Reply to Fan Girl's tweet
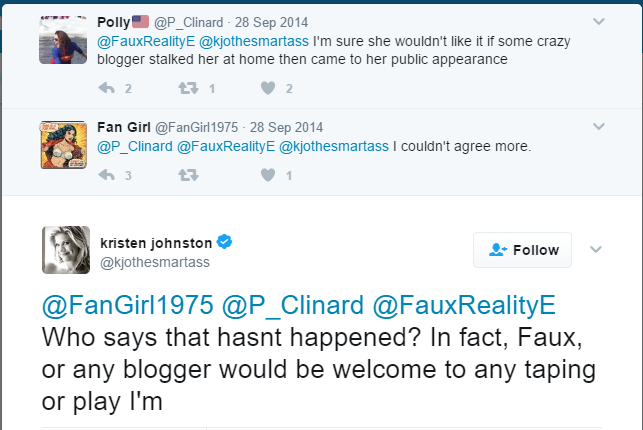643x430 pixels. tap(108, 176)
